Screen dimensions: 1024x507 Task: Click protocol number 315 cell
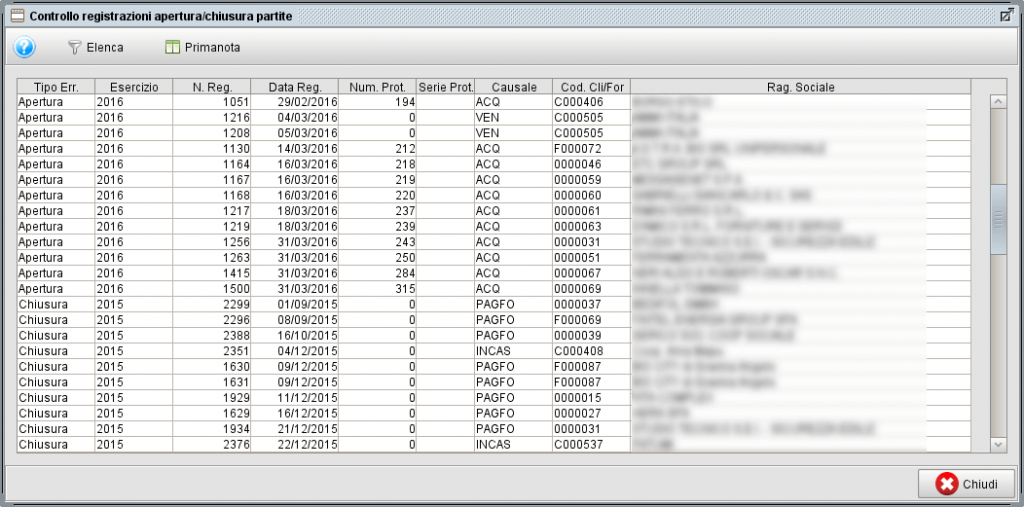(377, 288)
